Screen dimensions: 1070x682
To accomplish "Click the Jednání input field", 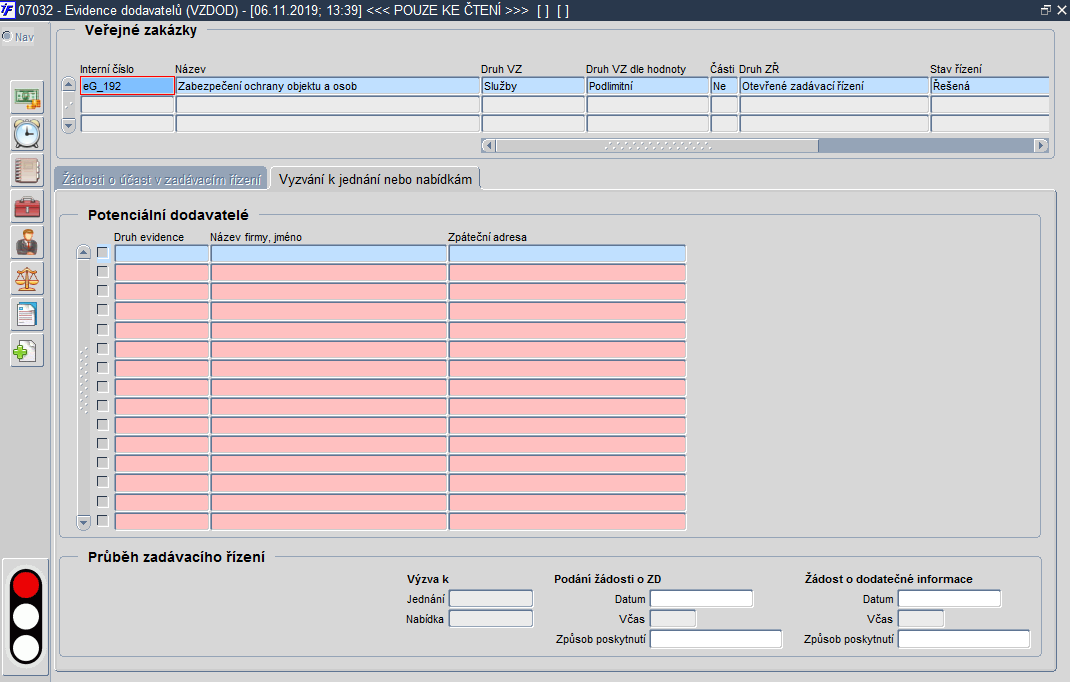I will [491, 599].
